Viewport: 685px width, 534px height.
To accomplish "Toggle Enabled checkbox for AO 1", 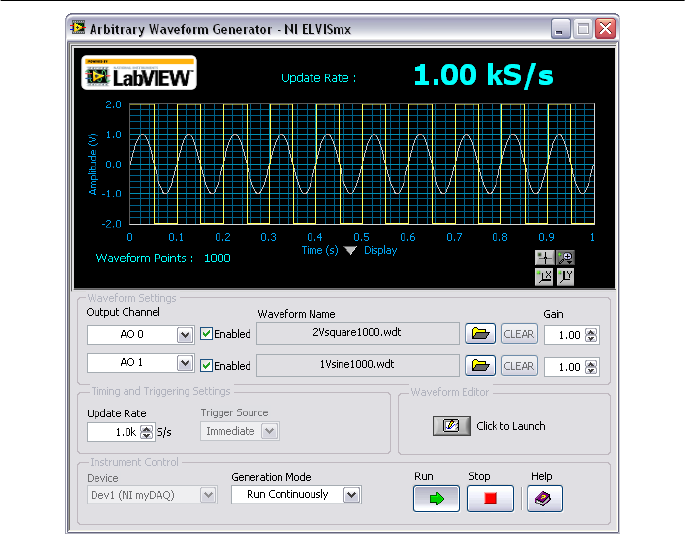I will (206, 365).
